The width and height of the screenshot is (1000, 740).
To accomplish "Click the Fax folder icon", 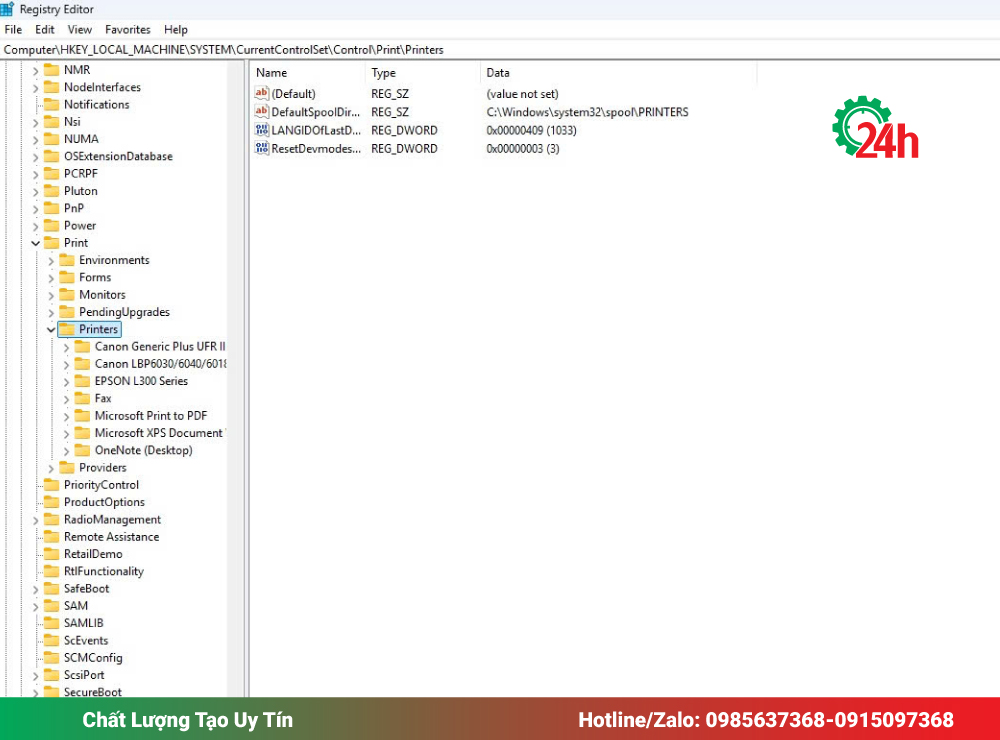I will point(82,398).
